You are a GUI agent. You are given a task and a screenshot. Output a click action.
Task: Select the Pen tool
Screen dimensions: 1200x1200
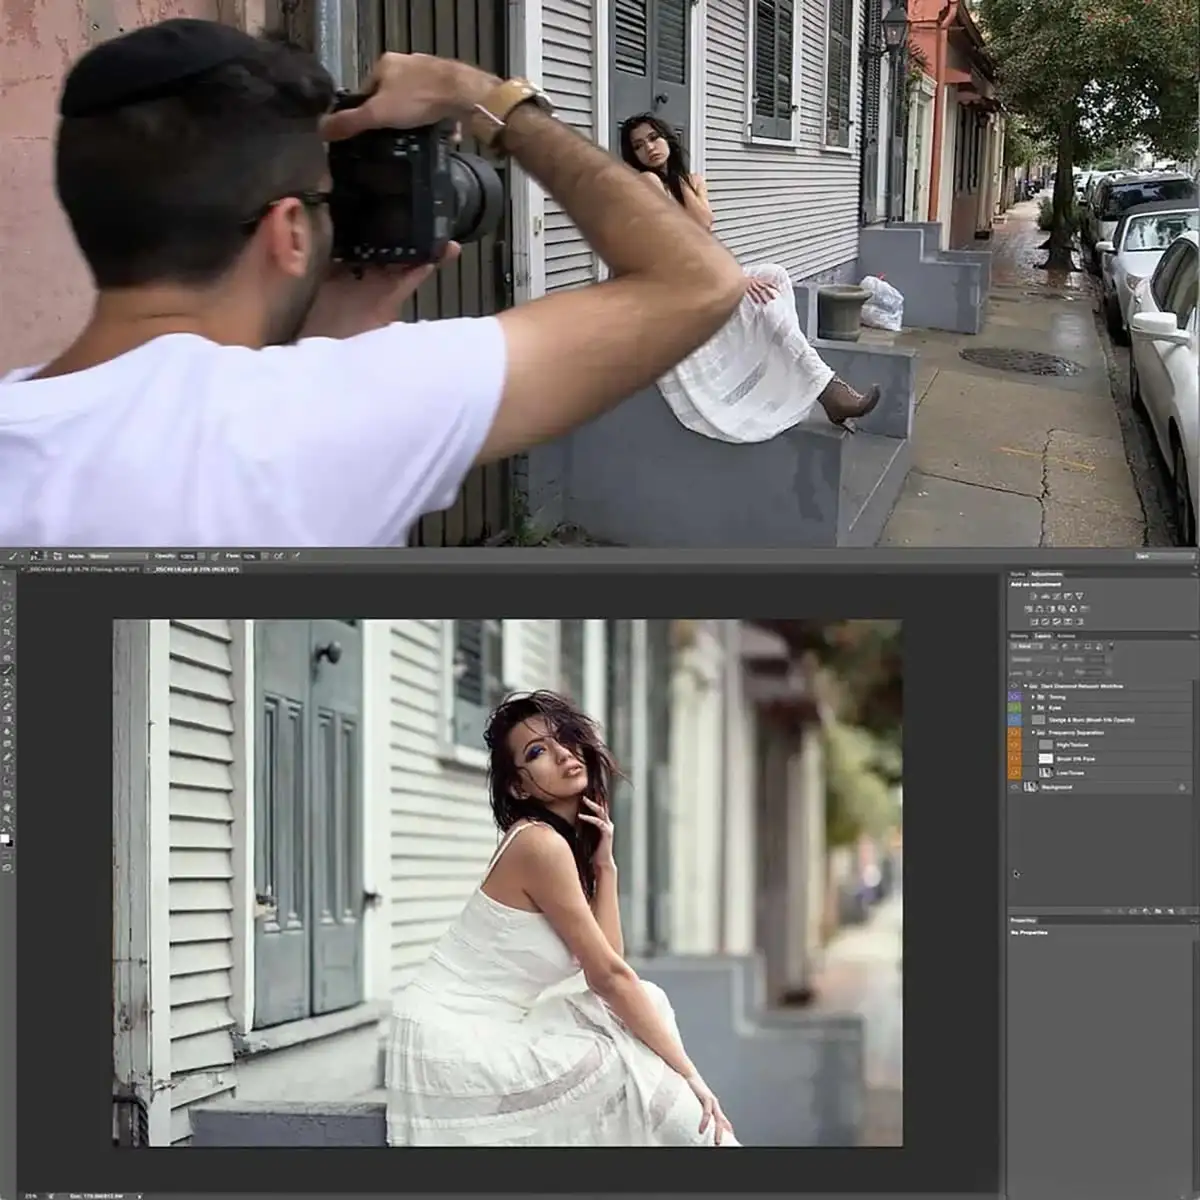tap(8, 755)
